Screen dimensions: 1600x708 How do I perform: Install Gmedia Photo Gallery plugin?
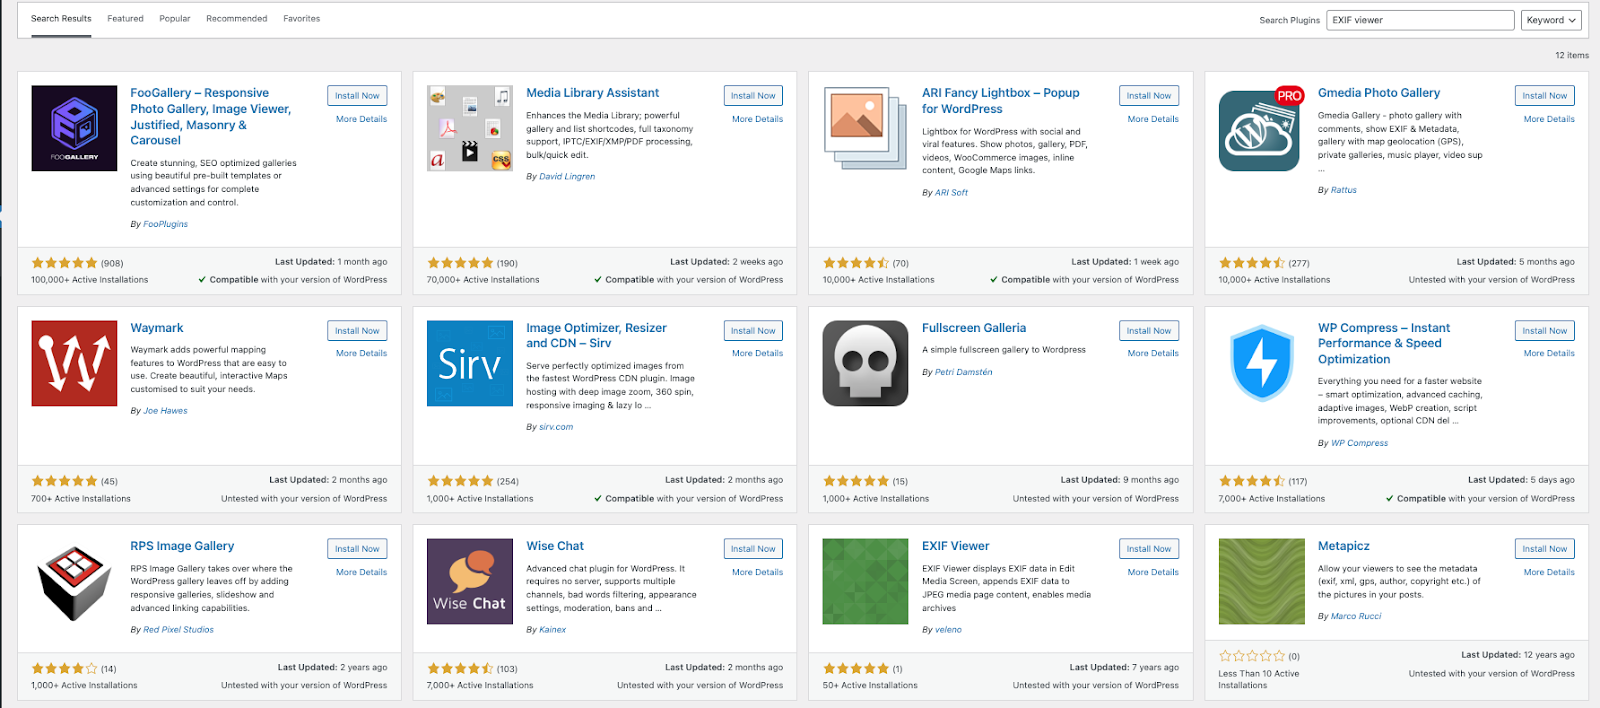point(1545,96)
